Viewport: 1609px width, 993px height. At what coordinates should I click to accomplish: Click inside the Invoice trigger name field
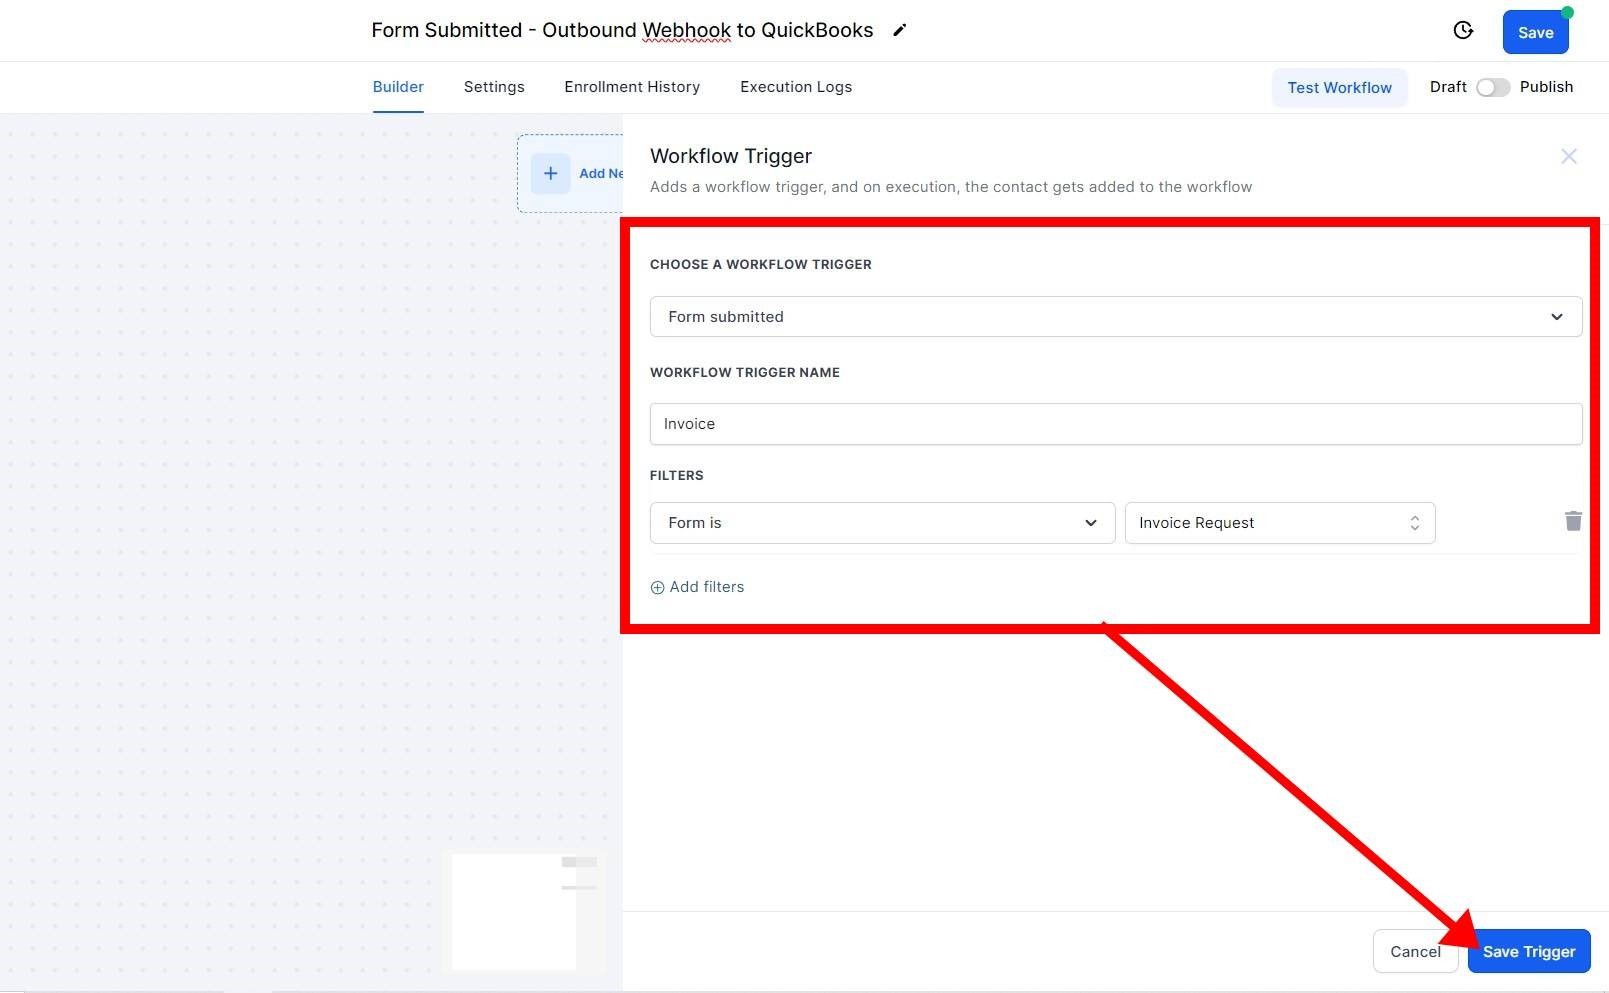1115,423
